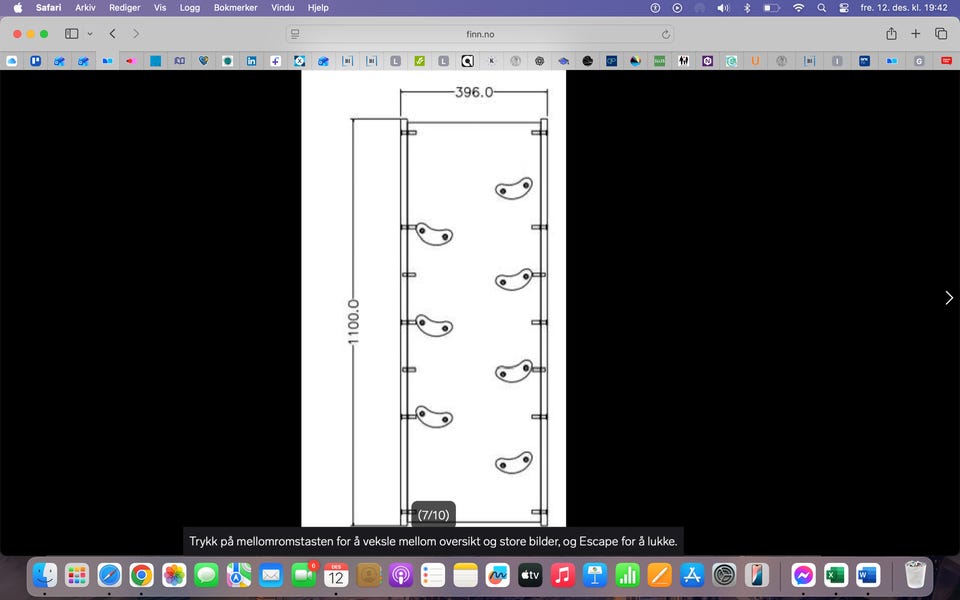960x600 pixels.
Task: Open Calendar from the Dock
Action: click(336, 575)
